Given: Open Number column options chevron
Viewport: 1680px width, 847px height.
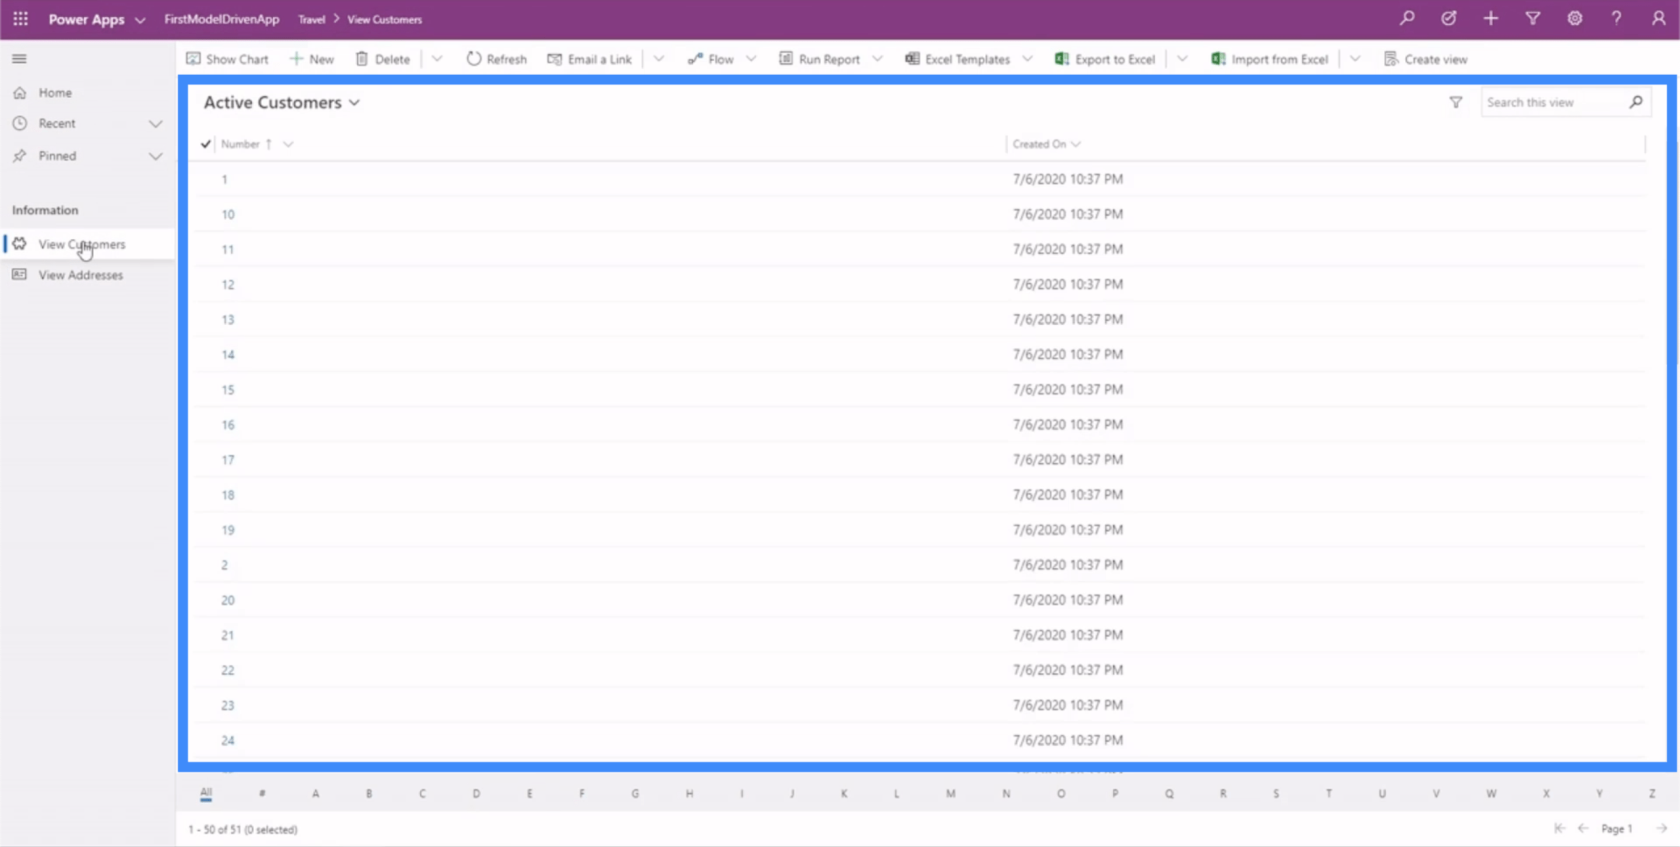Looking at the screenshot, I should 288,144.
